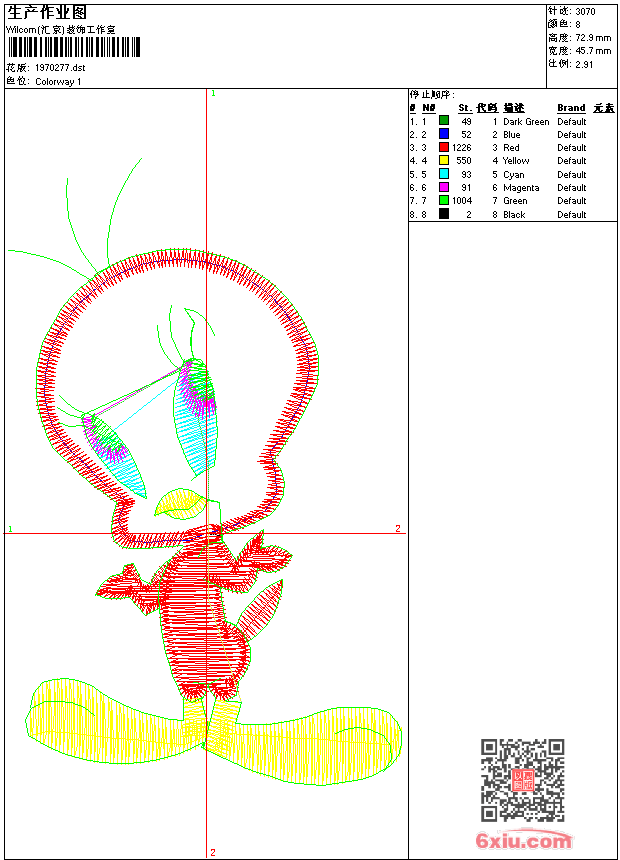Click the barcode under the Wilcom heading

click(x=73, y=47)
